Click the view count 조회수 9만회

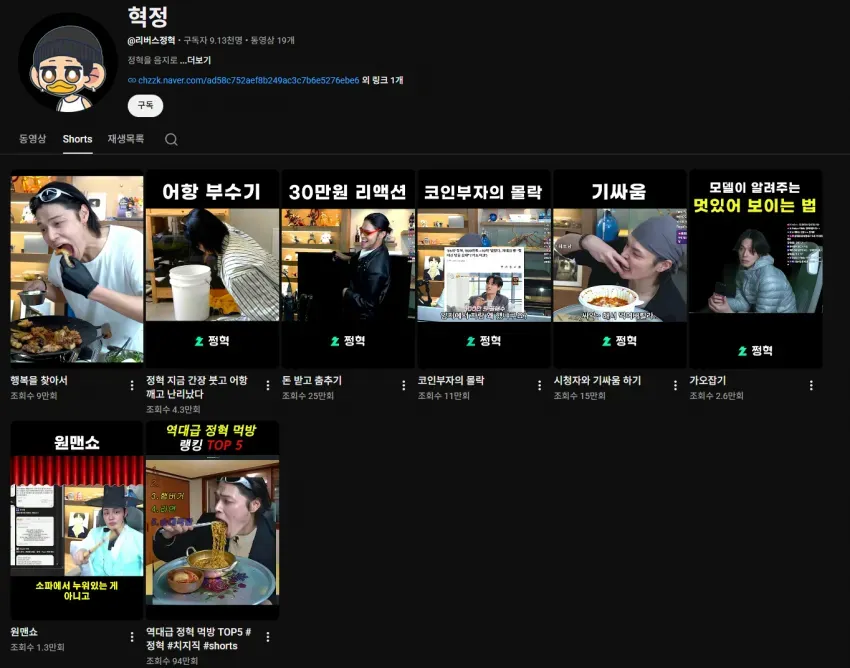coord(34,396)
